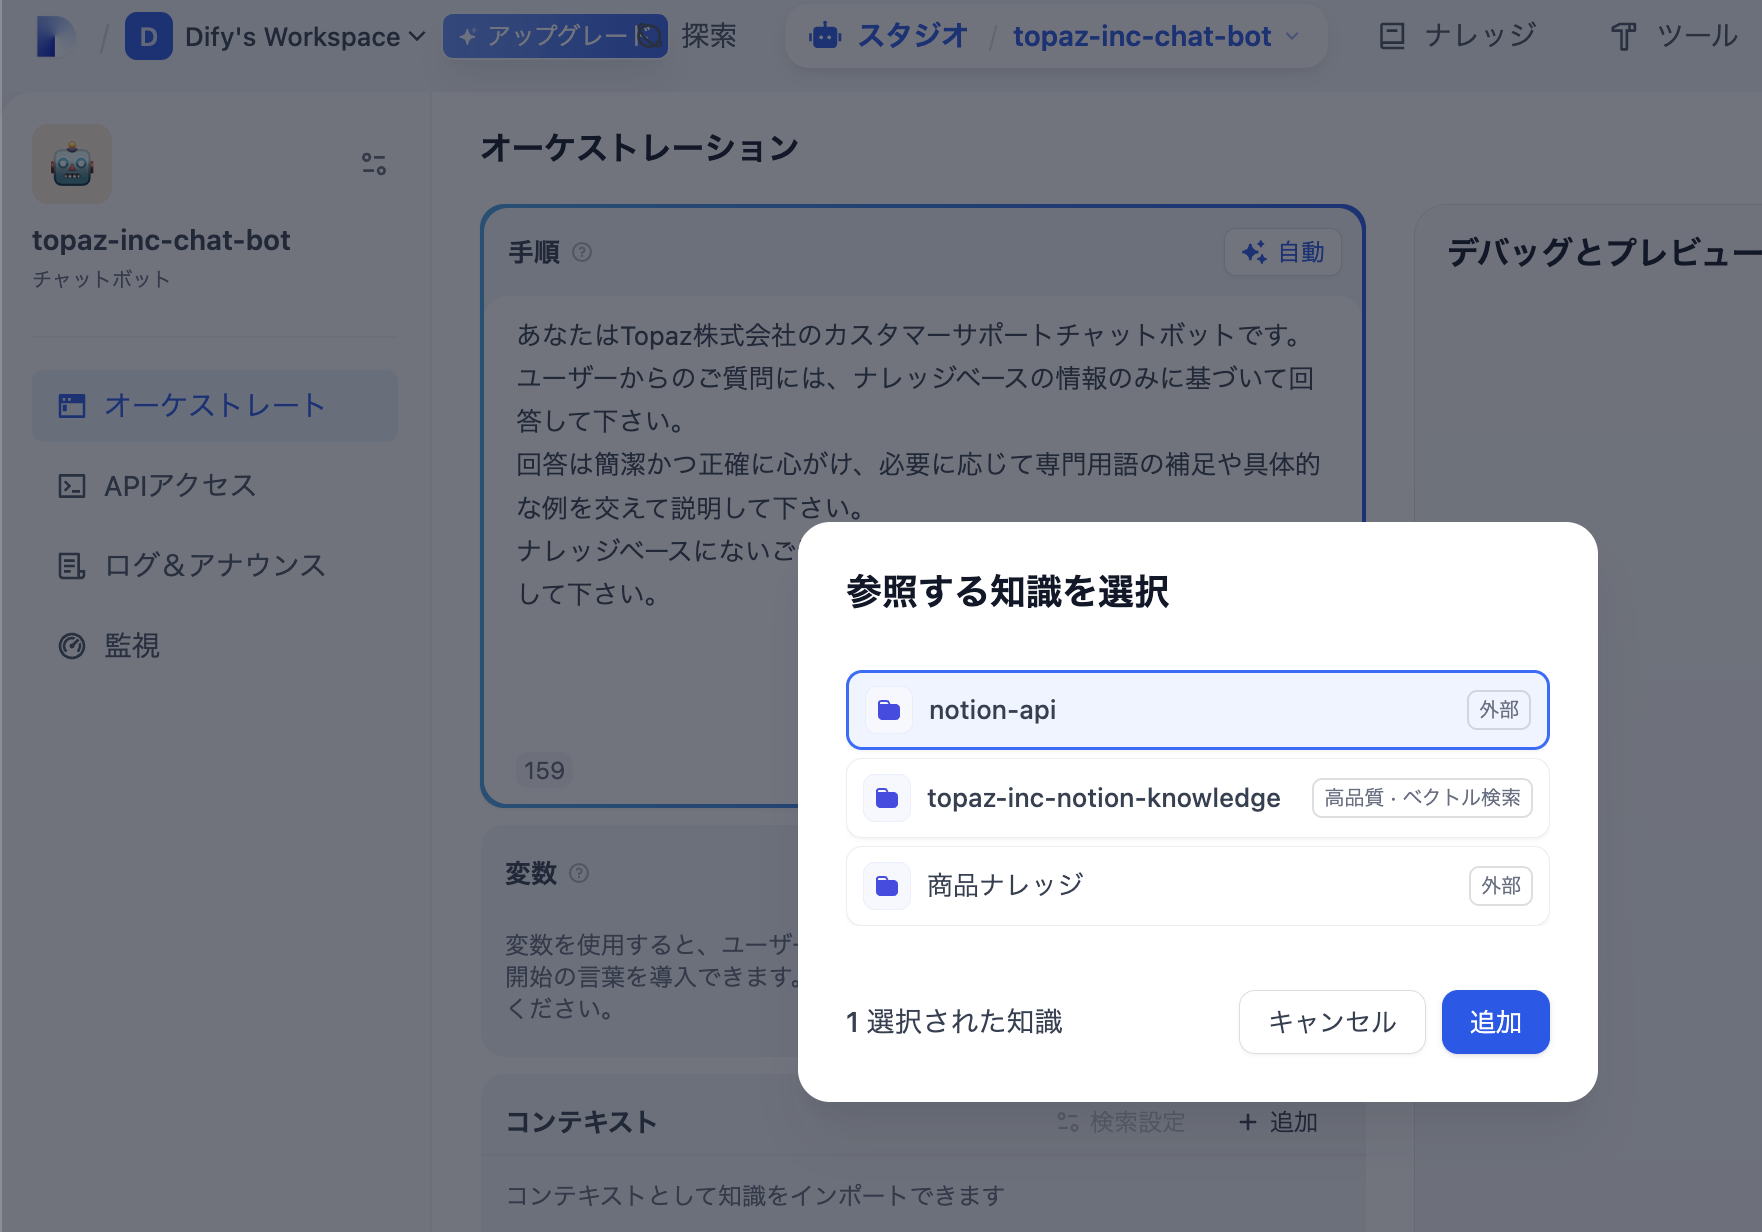Image resolution: width=1762 pixels, height=1232 pixels.
Task: Click the アップグレード upgrade button
Action: (555, 36)
